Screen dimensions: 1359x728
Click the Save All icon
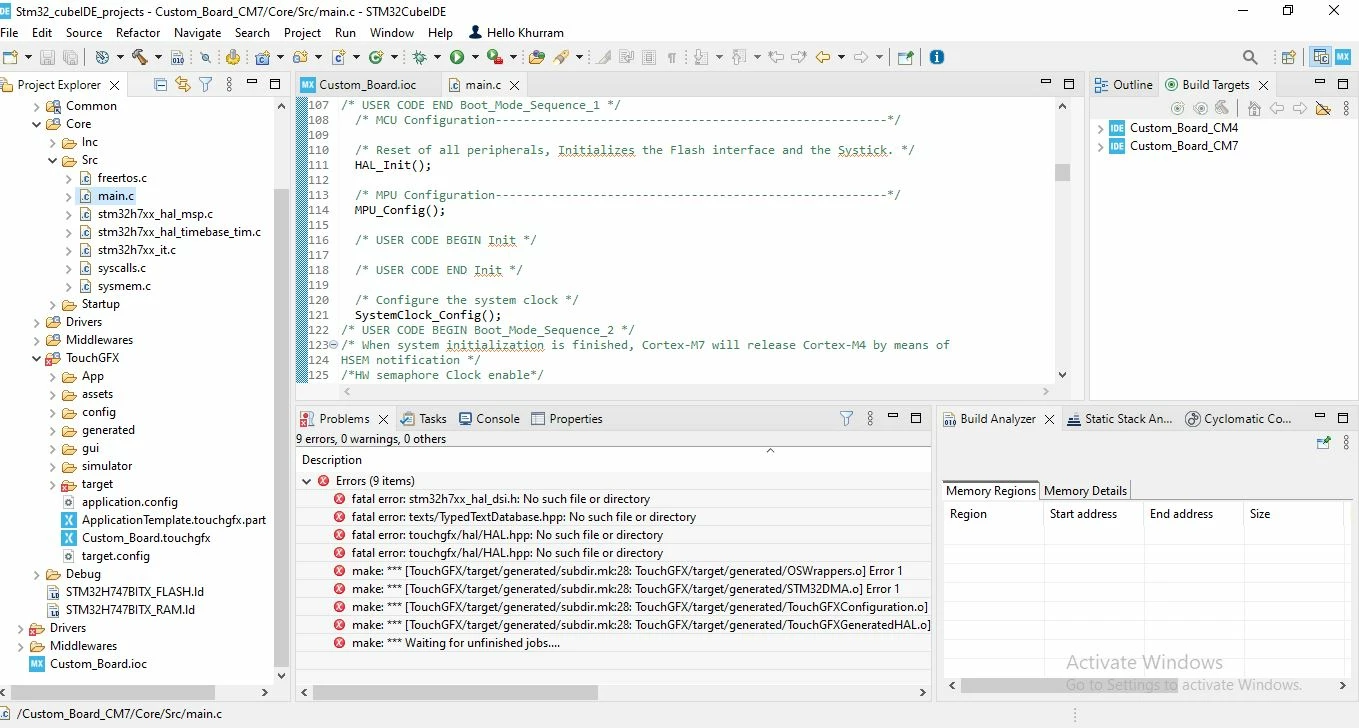coord(70,58)
